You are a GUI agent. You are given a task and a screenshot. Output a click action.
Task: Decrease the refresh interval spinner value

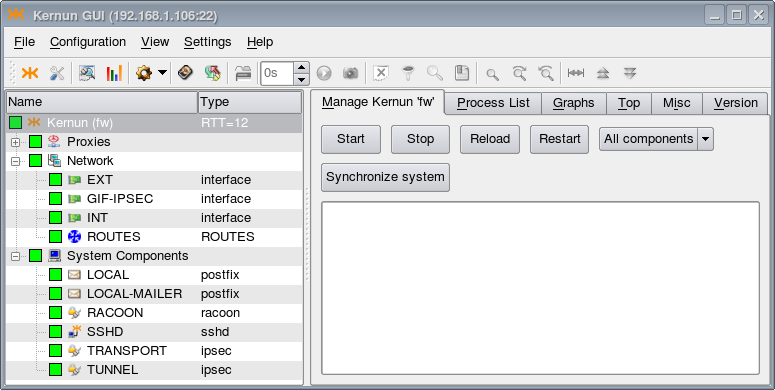301,79
